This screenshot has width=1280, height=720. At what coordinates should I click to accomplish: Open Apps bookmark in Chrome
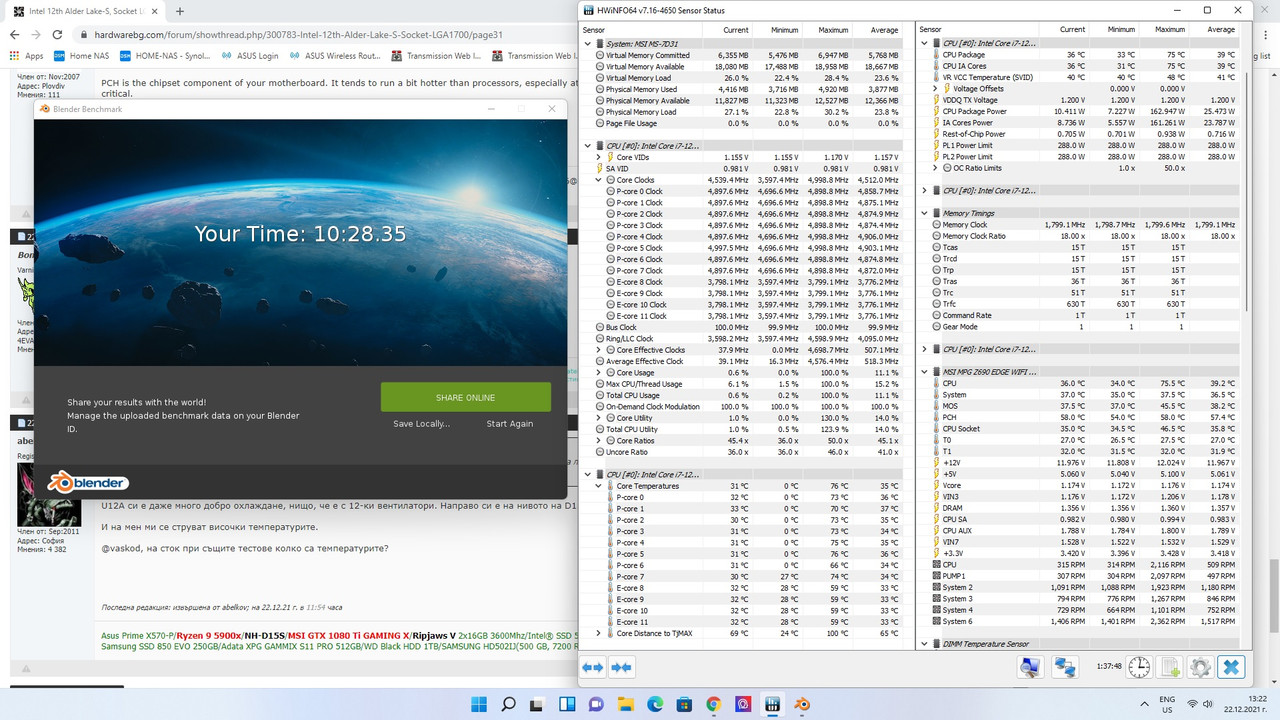point(26,56)
